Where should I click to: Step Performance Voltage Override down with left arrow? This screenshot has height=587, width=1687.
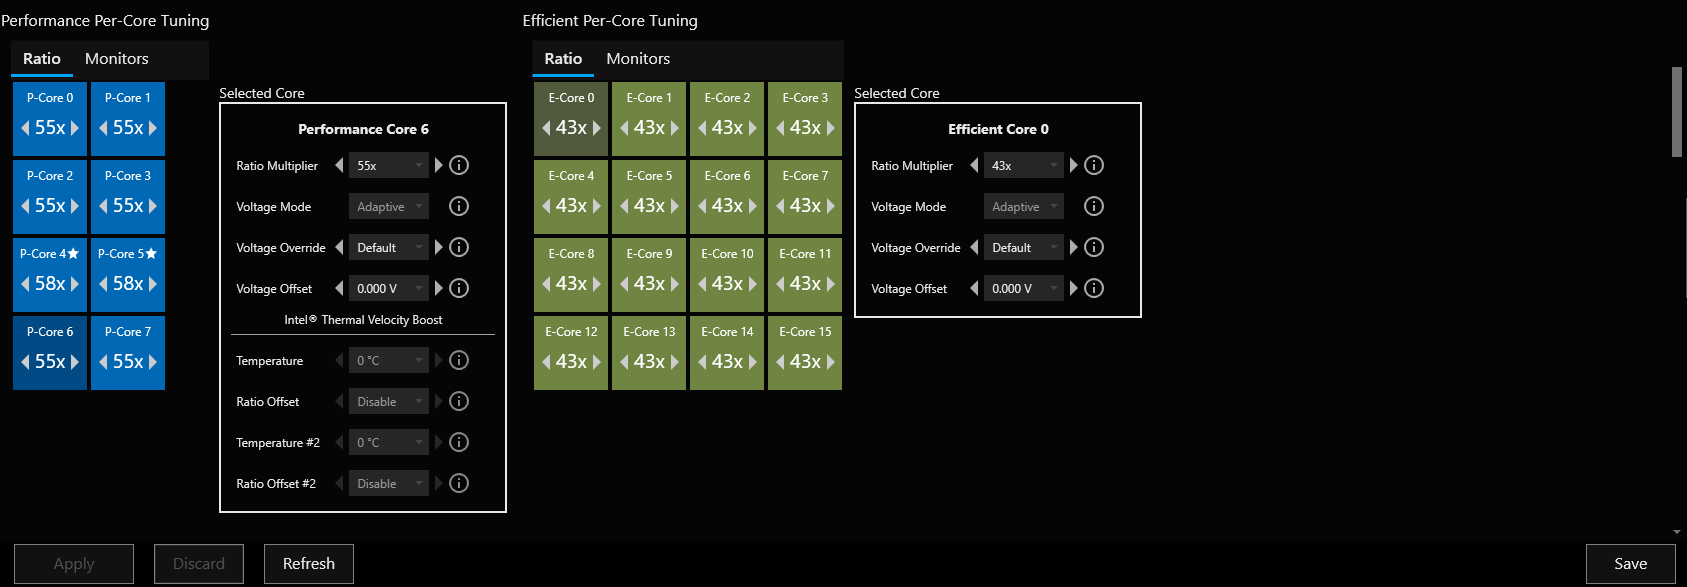tap(339, 247)
